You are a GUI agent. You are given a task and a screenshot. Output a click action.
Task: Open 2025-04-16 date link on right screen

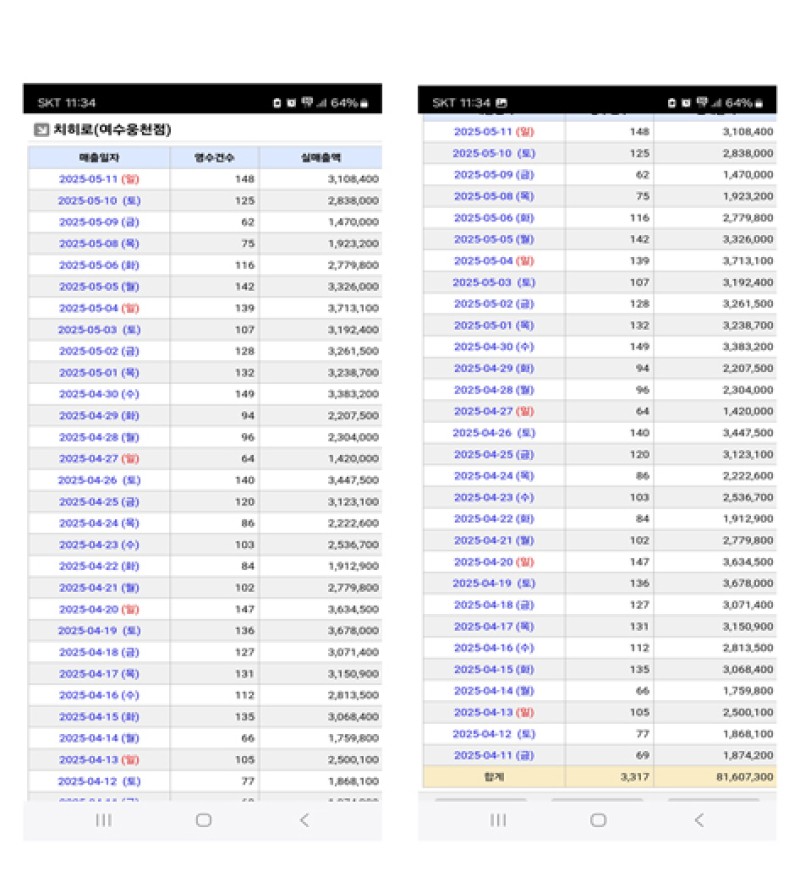(x=494, y=648)
